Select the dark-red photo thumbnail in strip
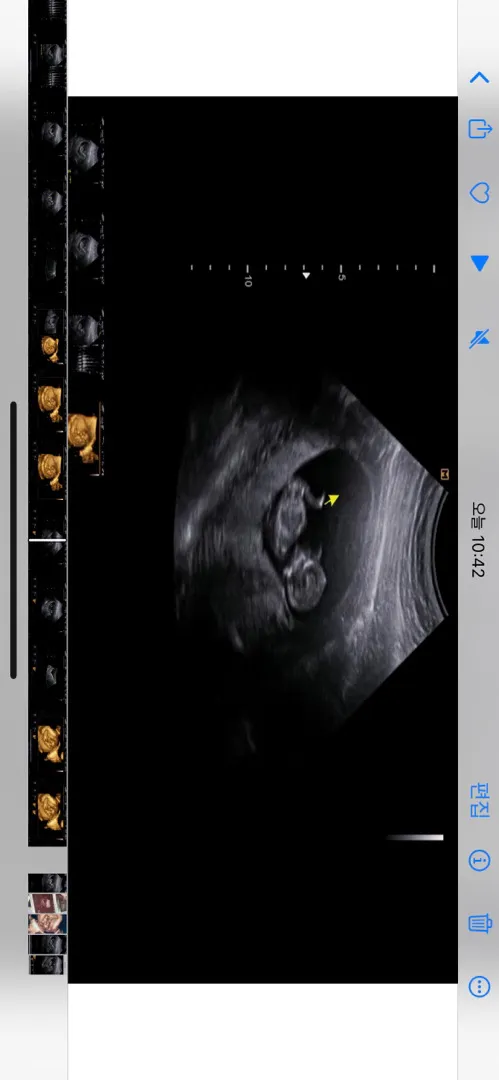 (48, 903)
